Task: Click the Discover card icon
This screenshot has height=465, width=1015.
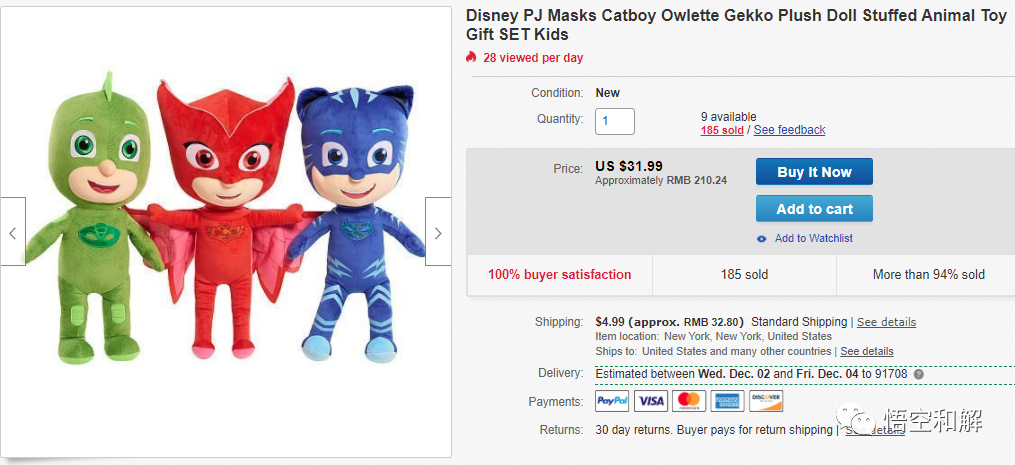Action: 766,401
